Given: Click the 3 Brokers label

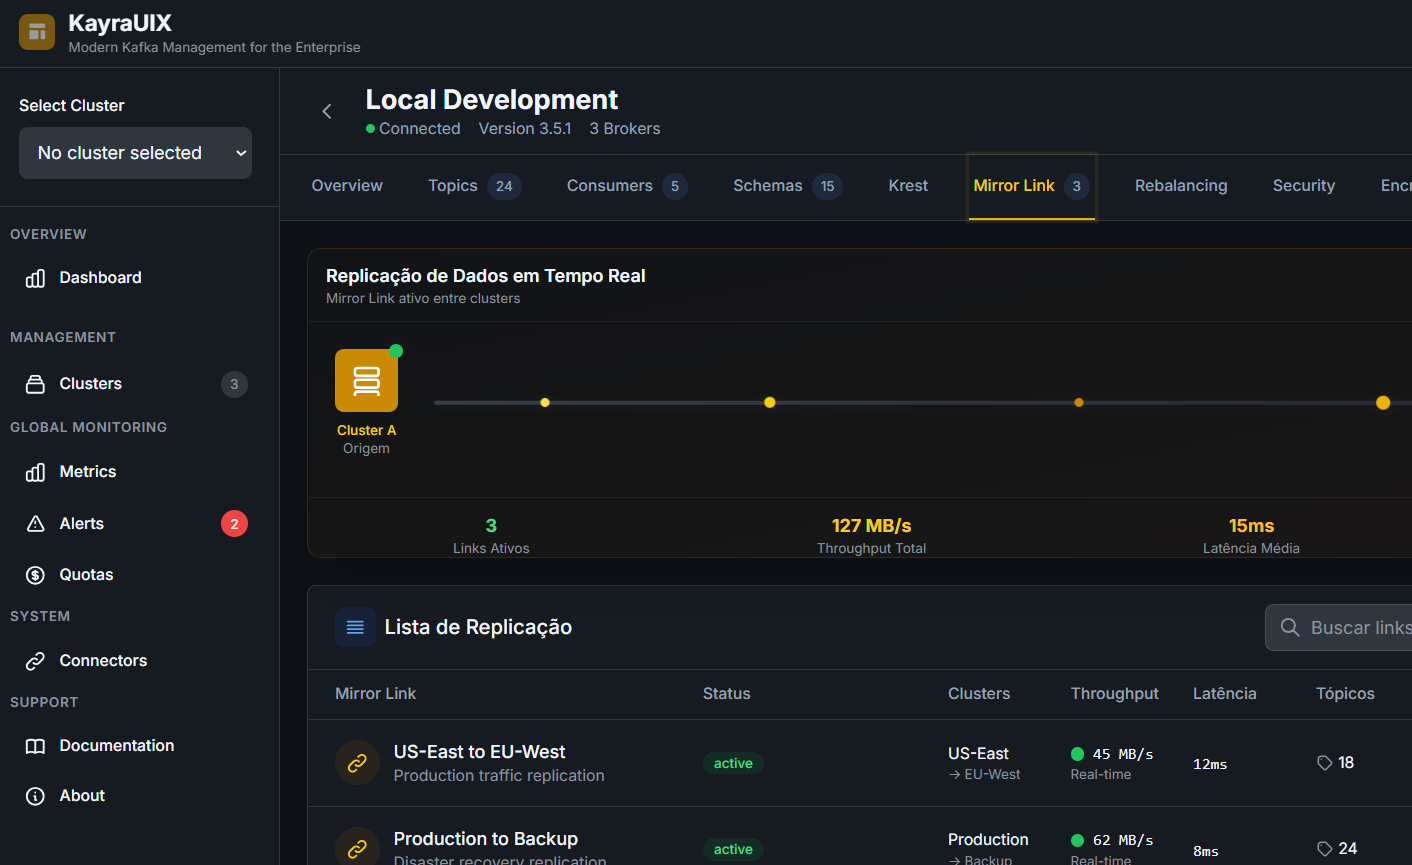Looking at the screenshot, I should 625,129.
